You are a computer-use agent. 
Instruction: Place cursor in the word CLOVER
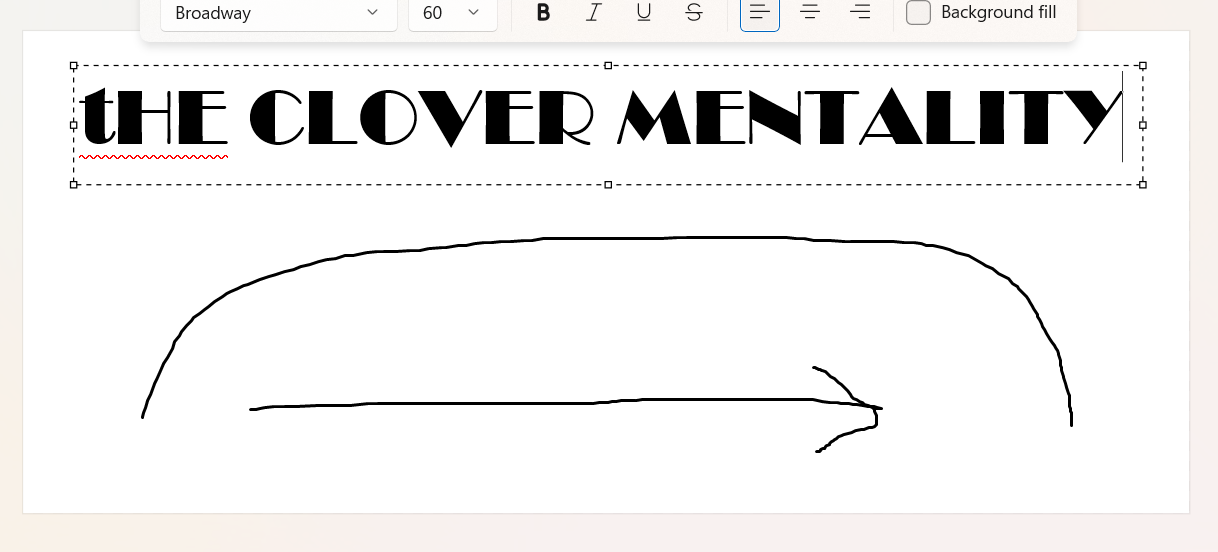pyautogui.click(x=421, y=116)
